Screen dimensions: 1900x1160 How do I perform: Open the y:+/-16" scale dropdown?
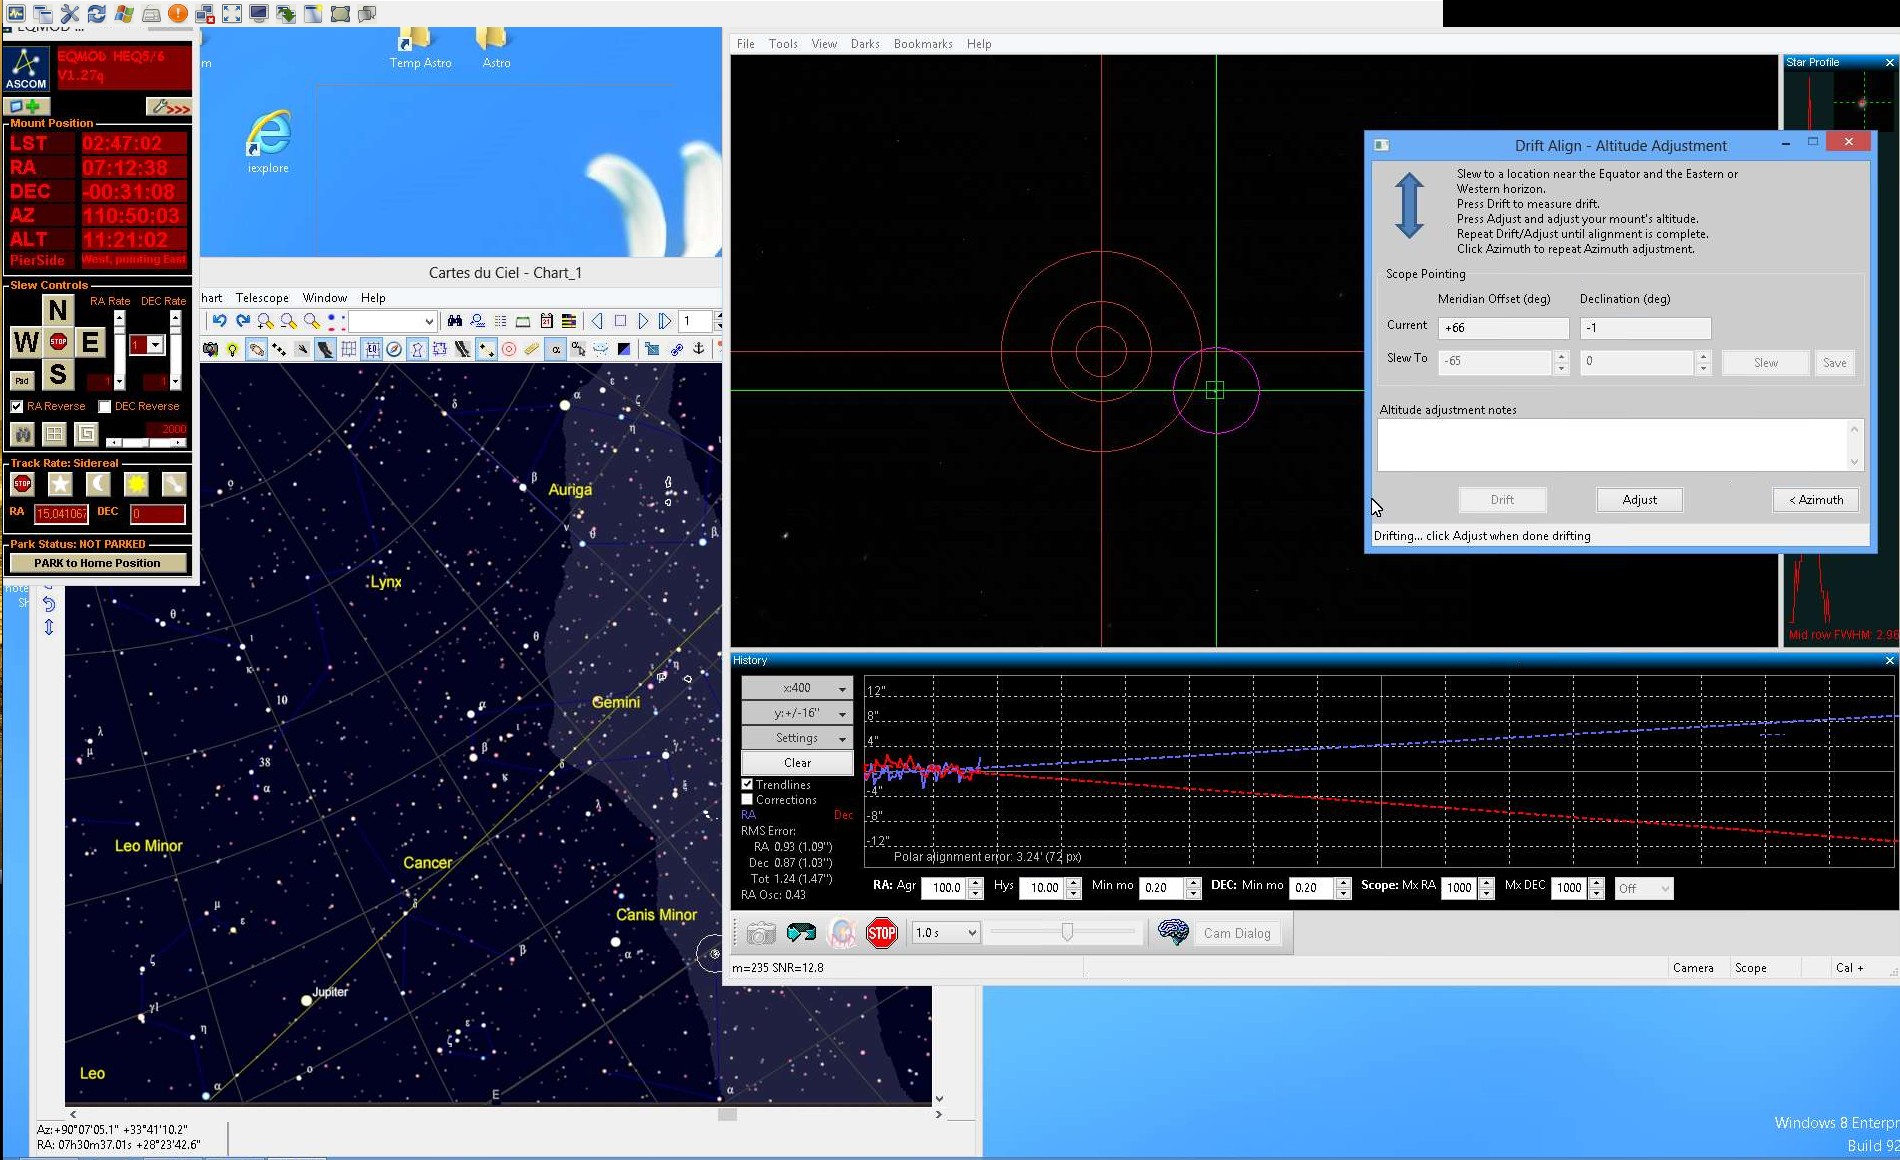click(797, 713)
